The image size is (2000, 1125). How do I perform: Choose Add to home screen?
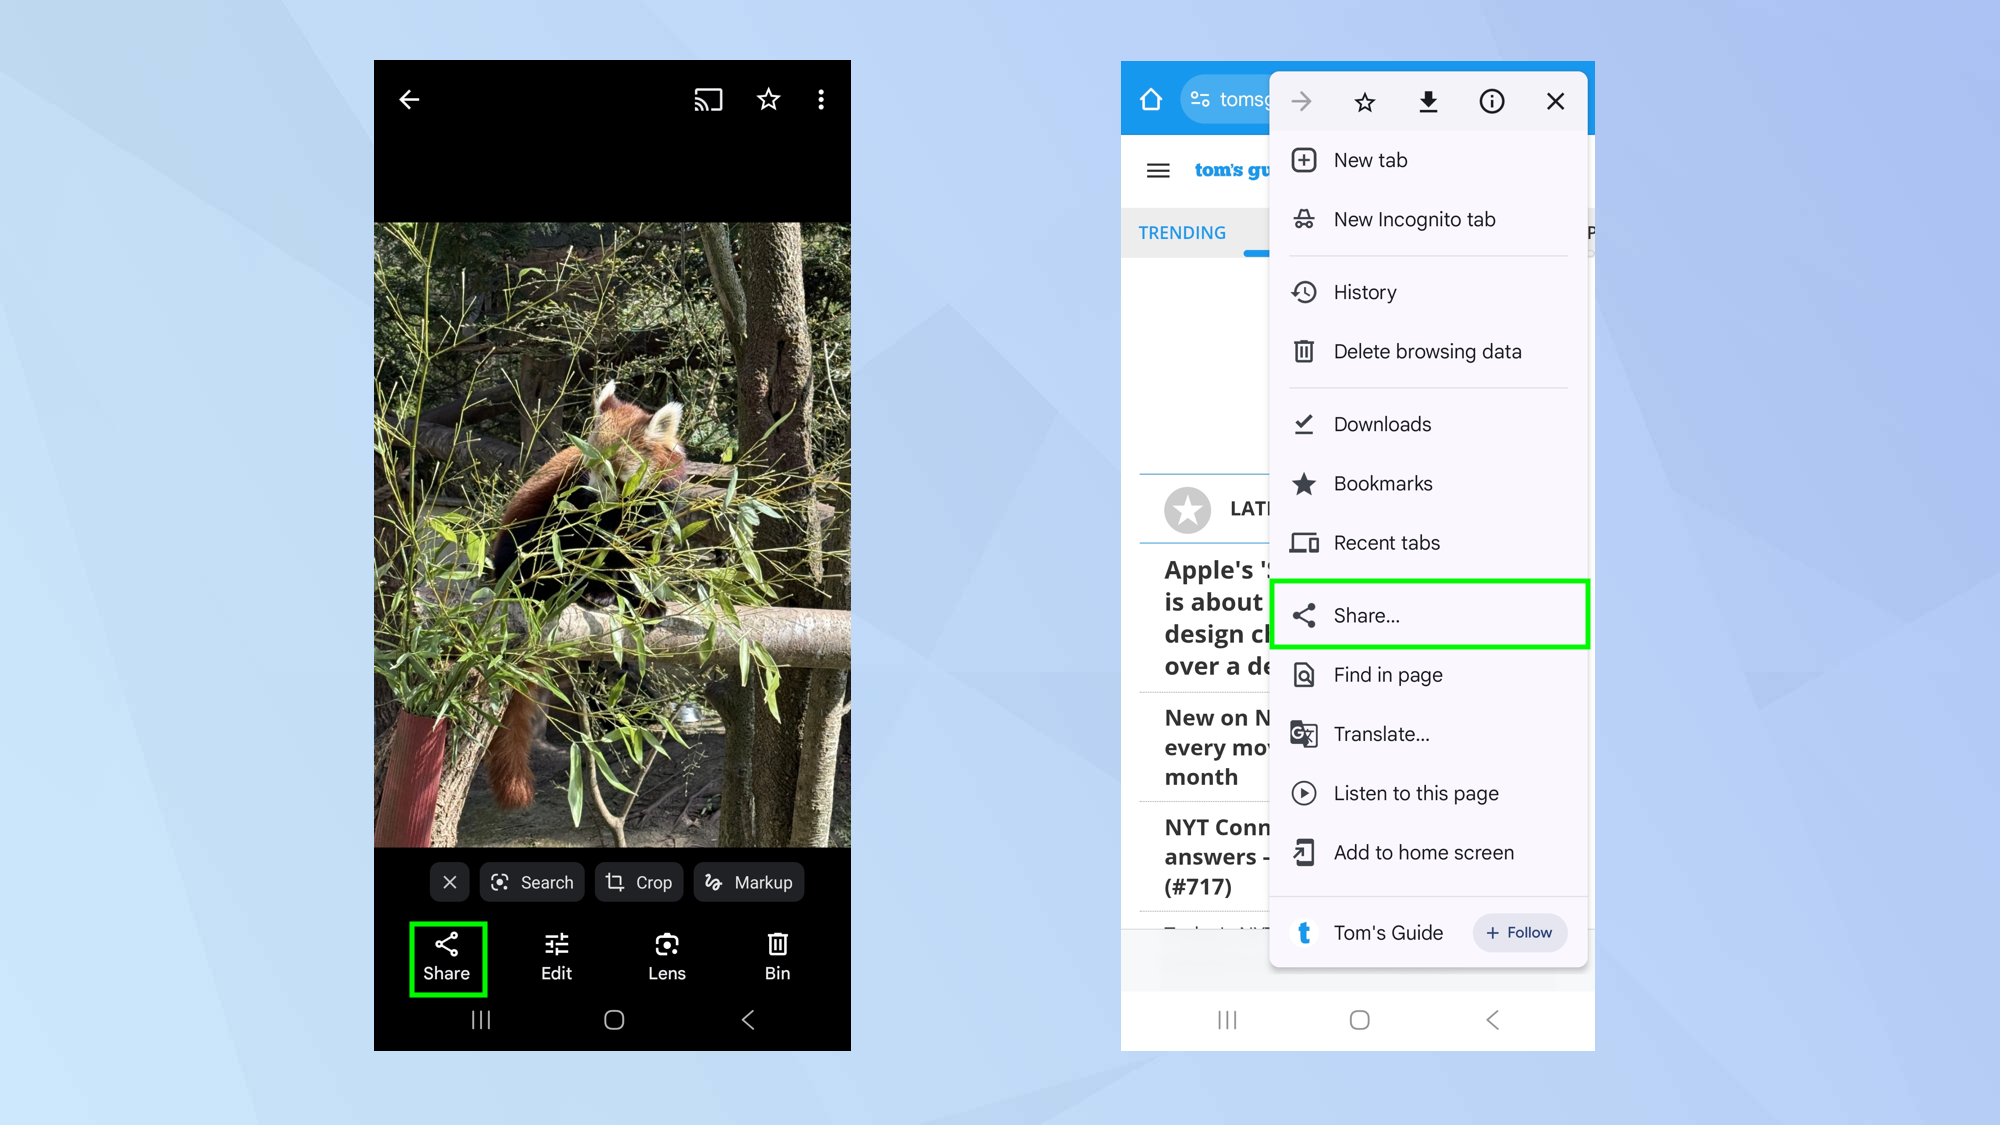[x=1422, y=852]
